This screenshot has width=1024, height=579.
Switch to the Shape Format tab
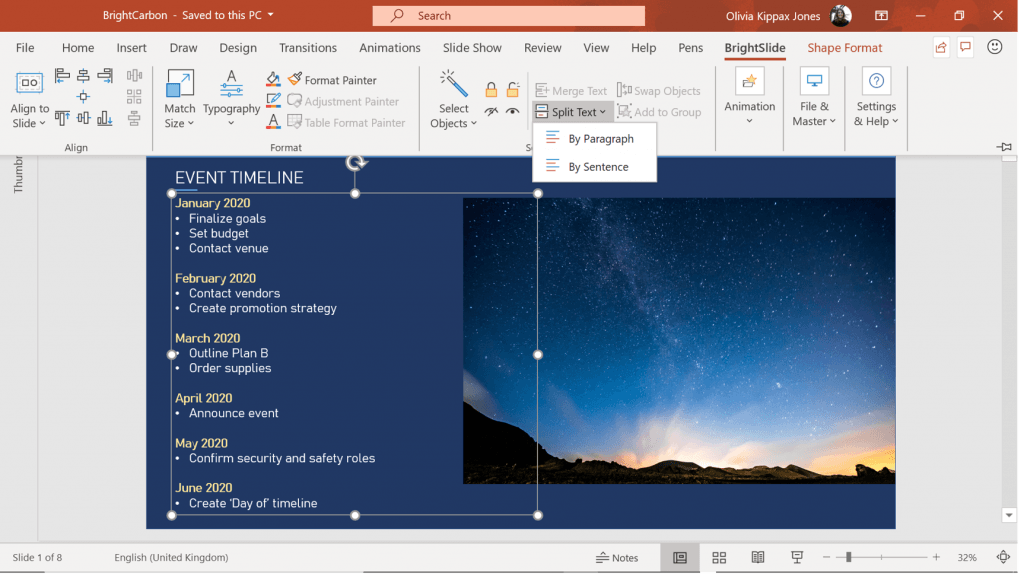pos(844,47)
